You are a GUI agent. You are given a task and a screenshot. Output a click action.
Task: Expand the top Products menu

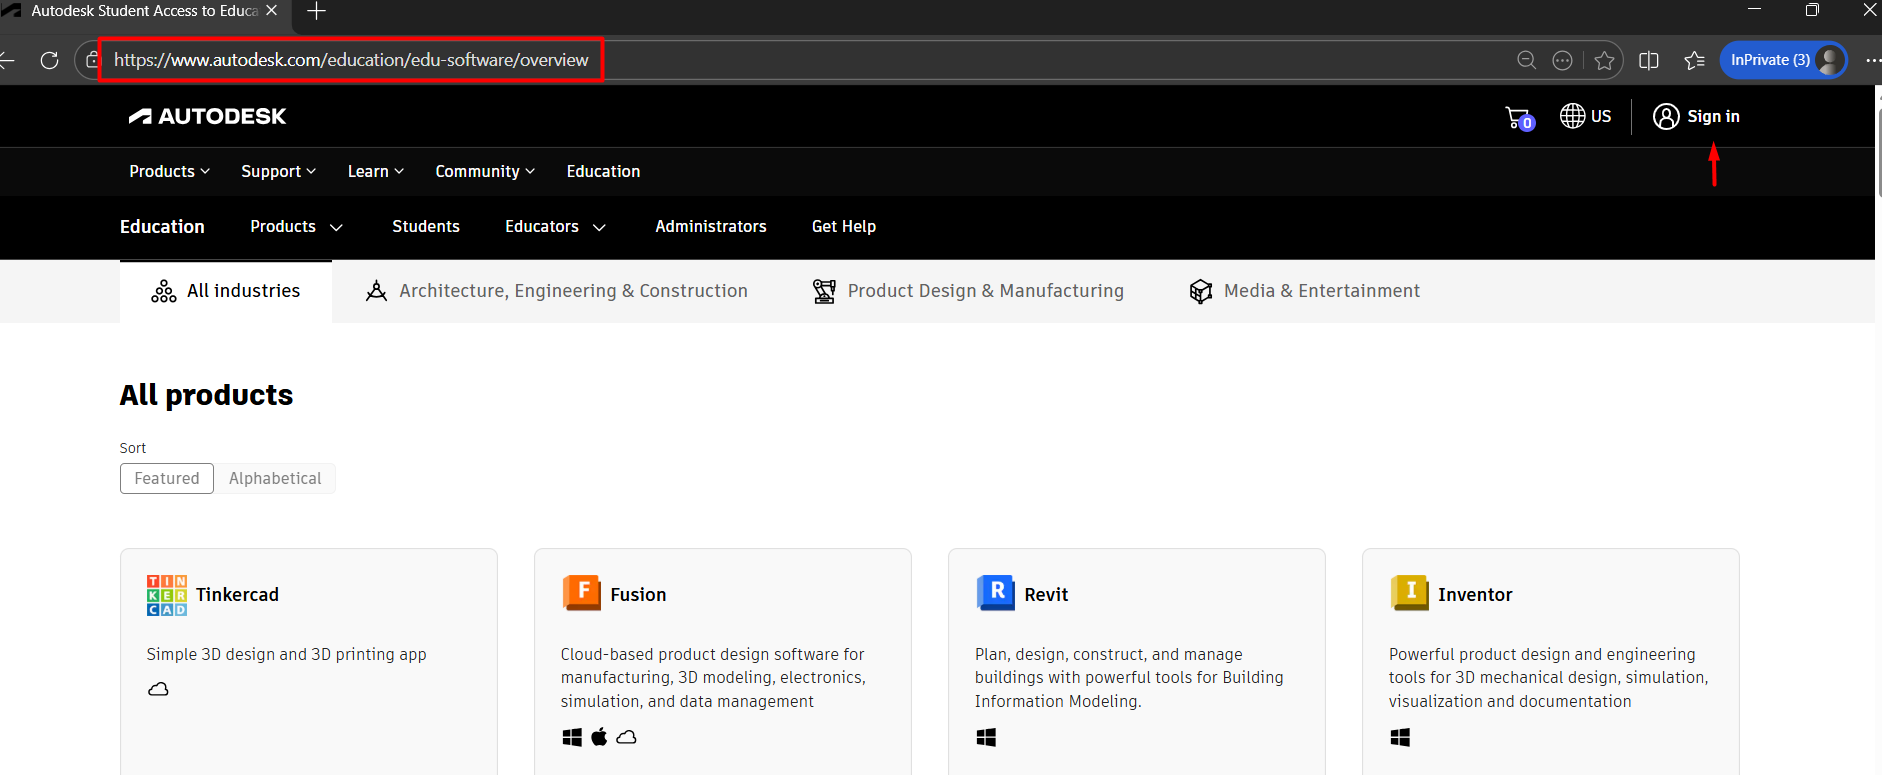click(x=169, y=172)
